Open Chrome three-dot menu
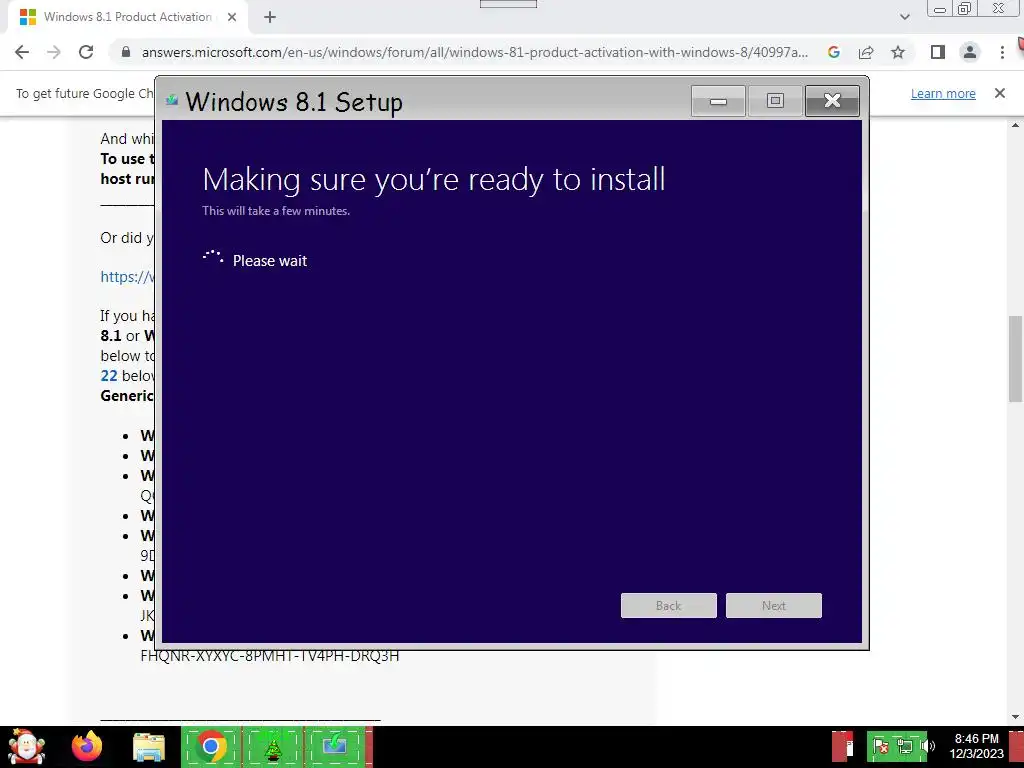This screenshot has width=1024, height=768. pos(1002,52)
